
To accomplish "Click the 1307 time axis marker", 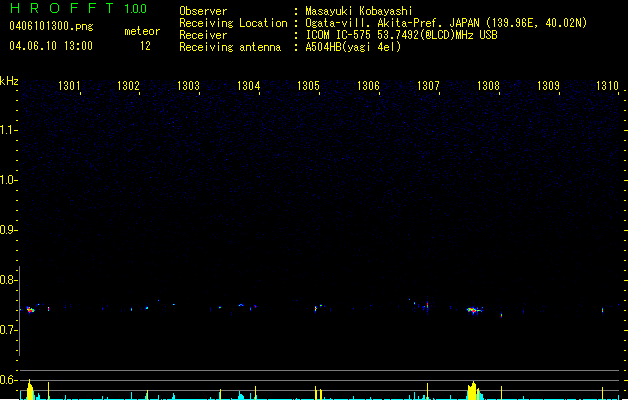I will [428, 85].
